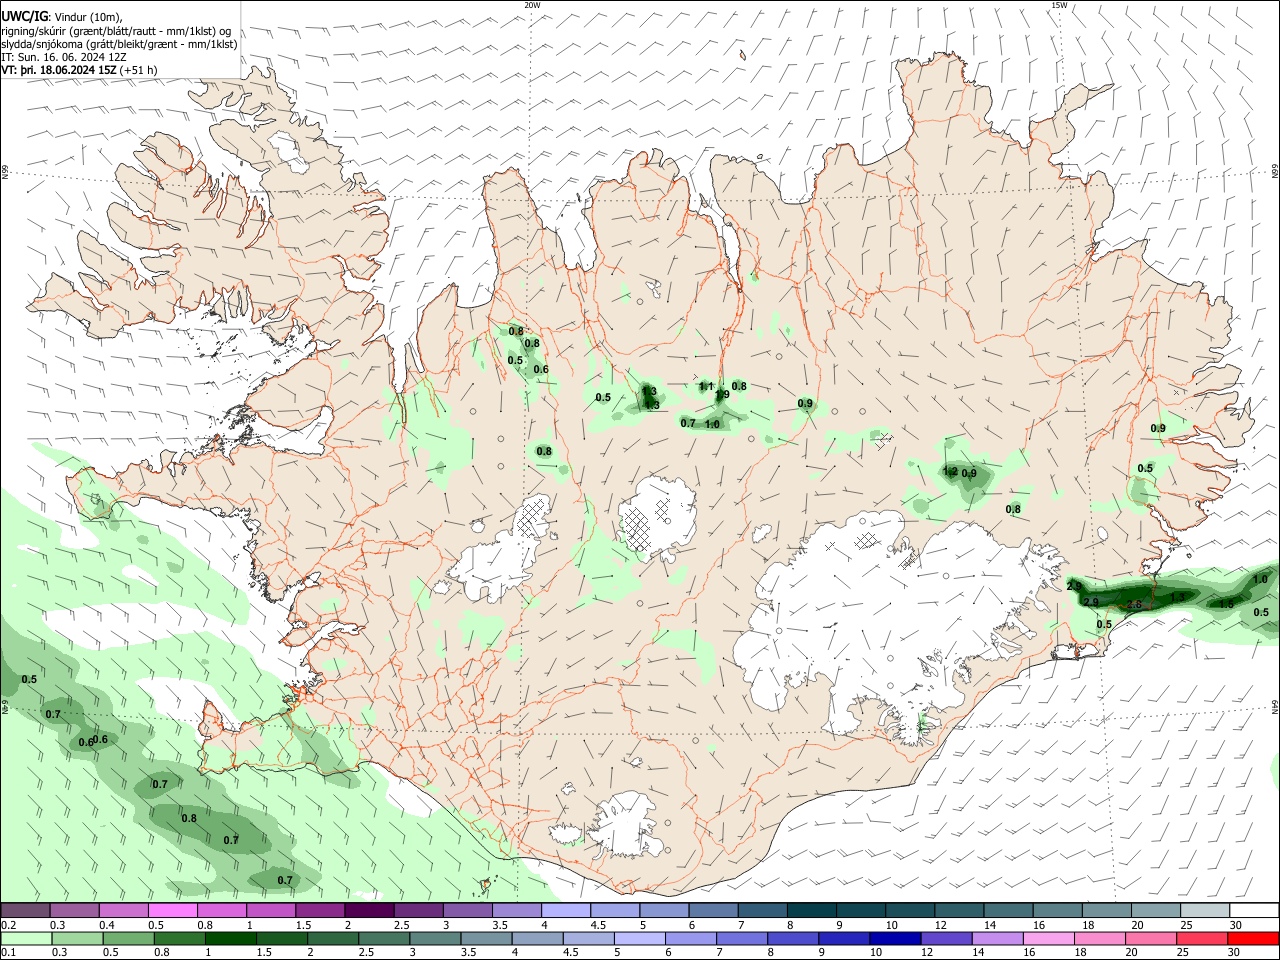Click the 1.9 precipitation value on the map
The width and height of the screenshot is (1280, 960).
coord(722,395)
